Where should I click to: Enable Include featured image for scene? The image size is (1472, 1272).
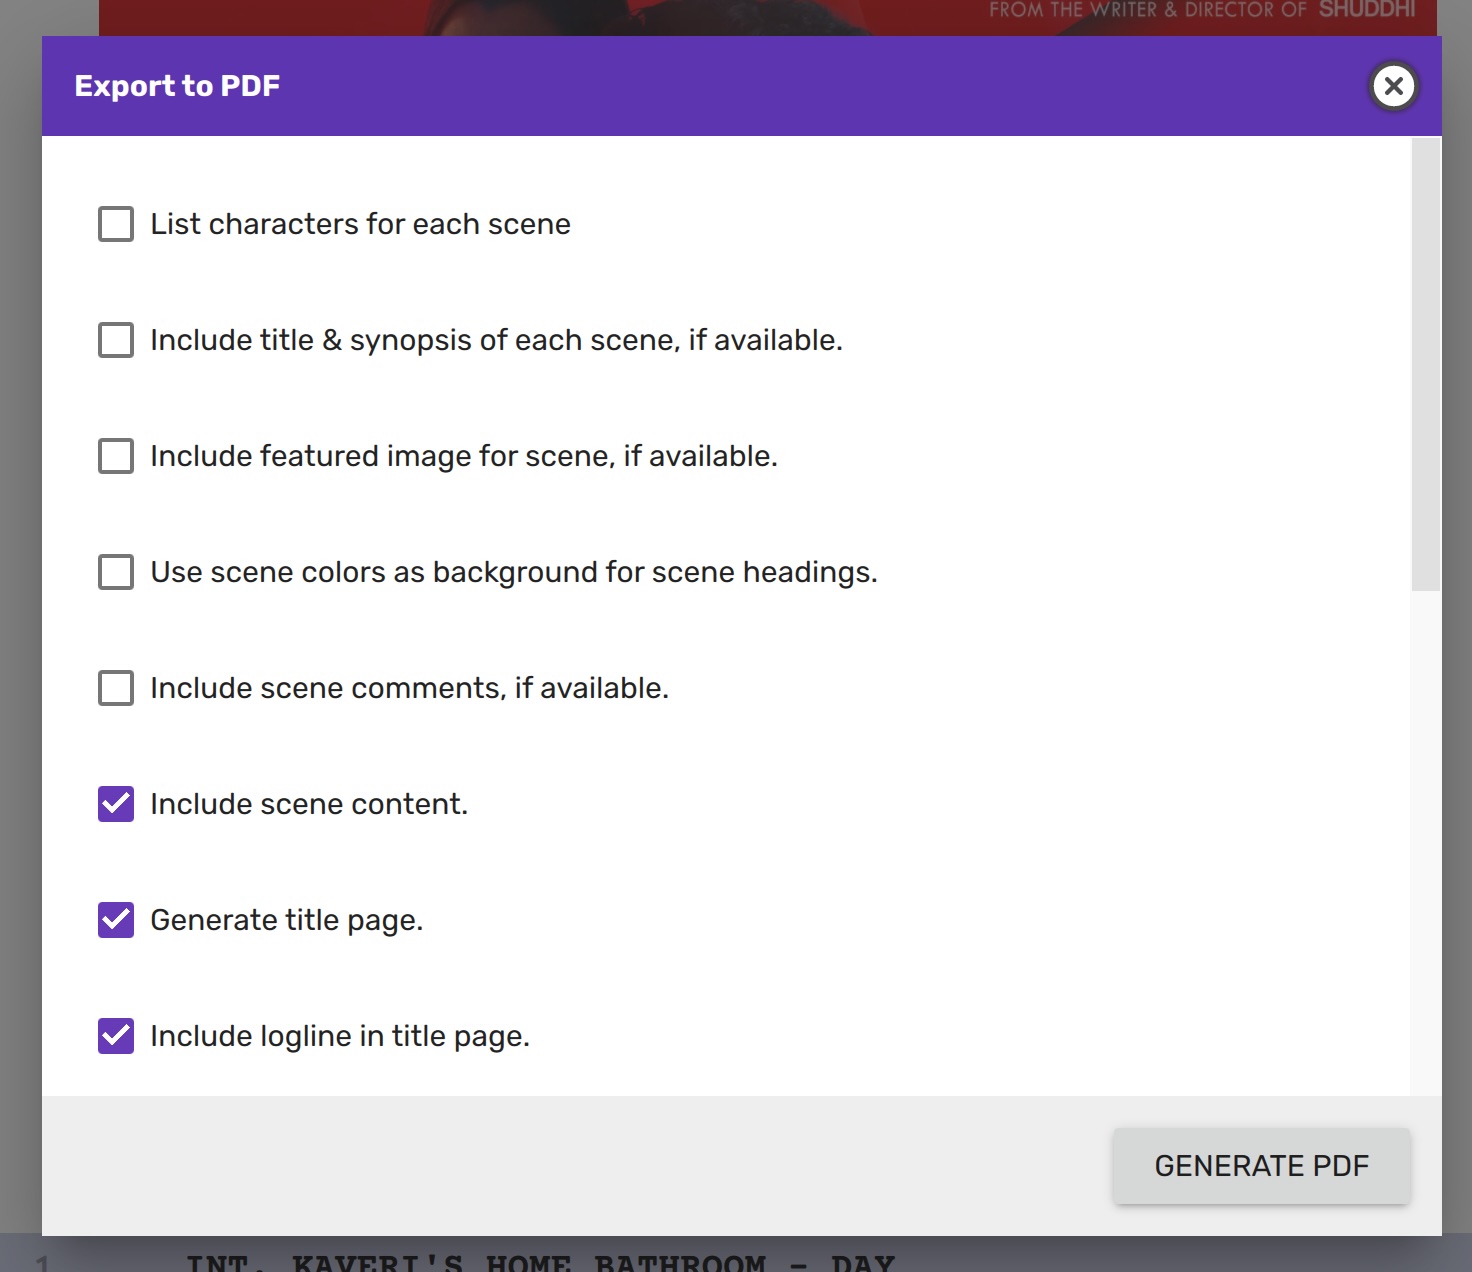(116, 456)
